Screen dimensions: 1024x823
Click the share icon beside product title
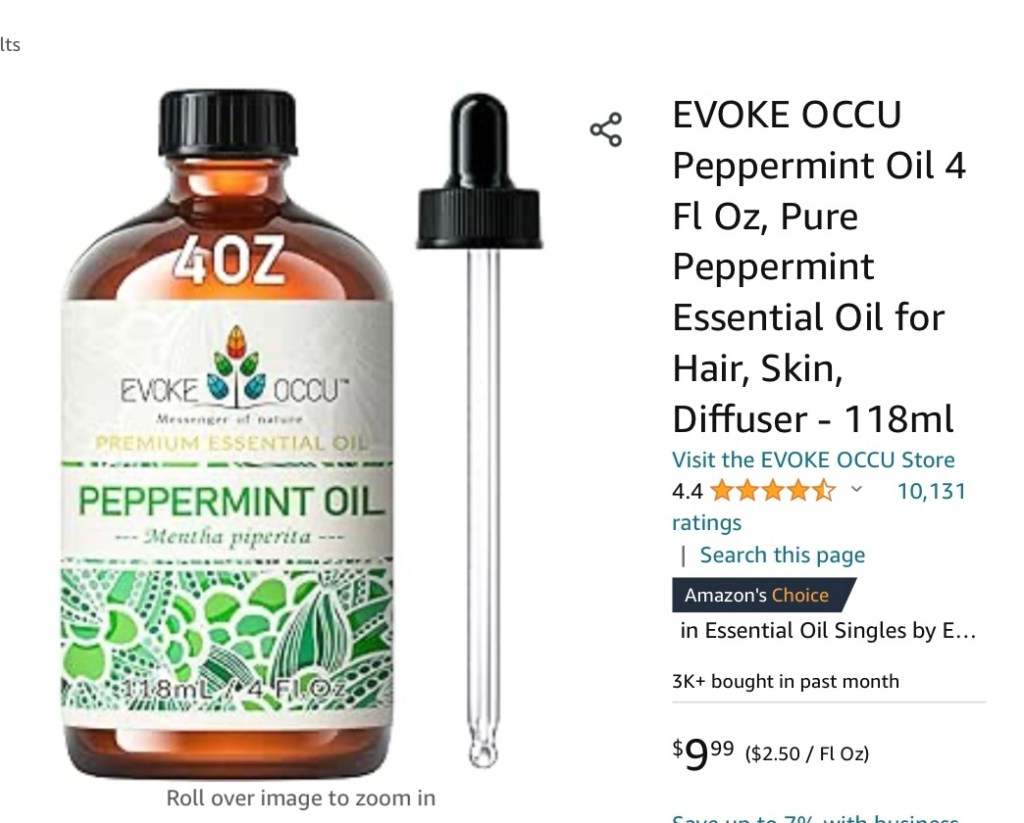tap(606, 129)
